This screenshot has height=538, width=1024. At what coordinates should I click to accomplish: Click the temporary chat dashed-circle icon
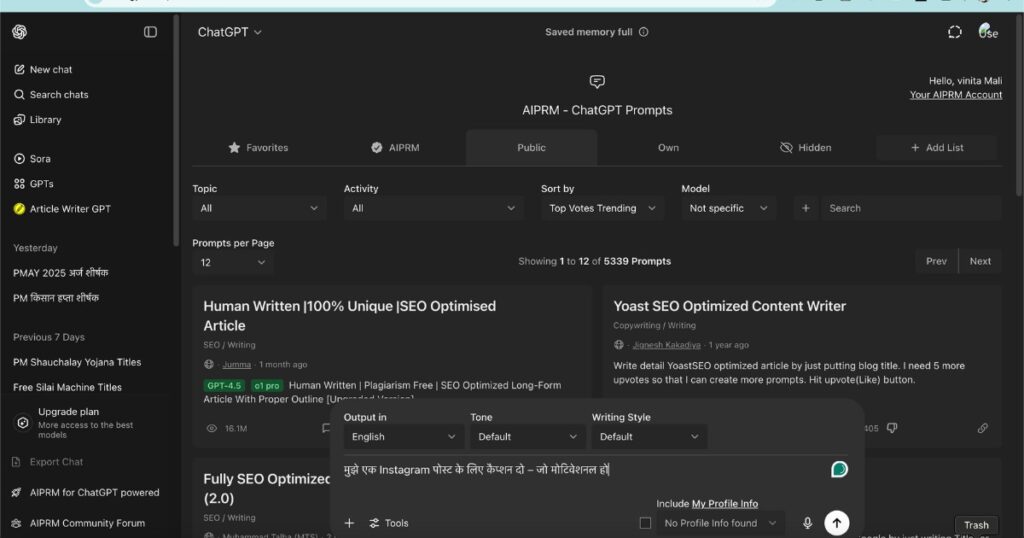[955, 32]
